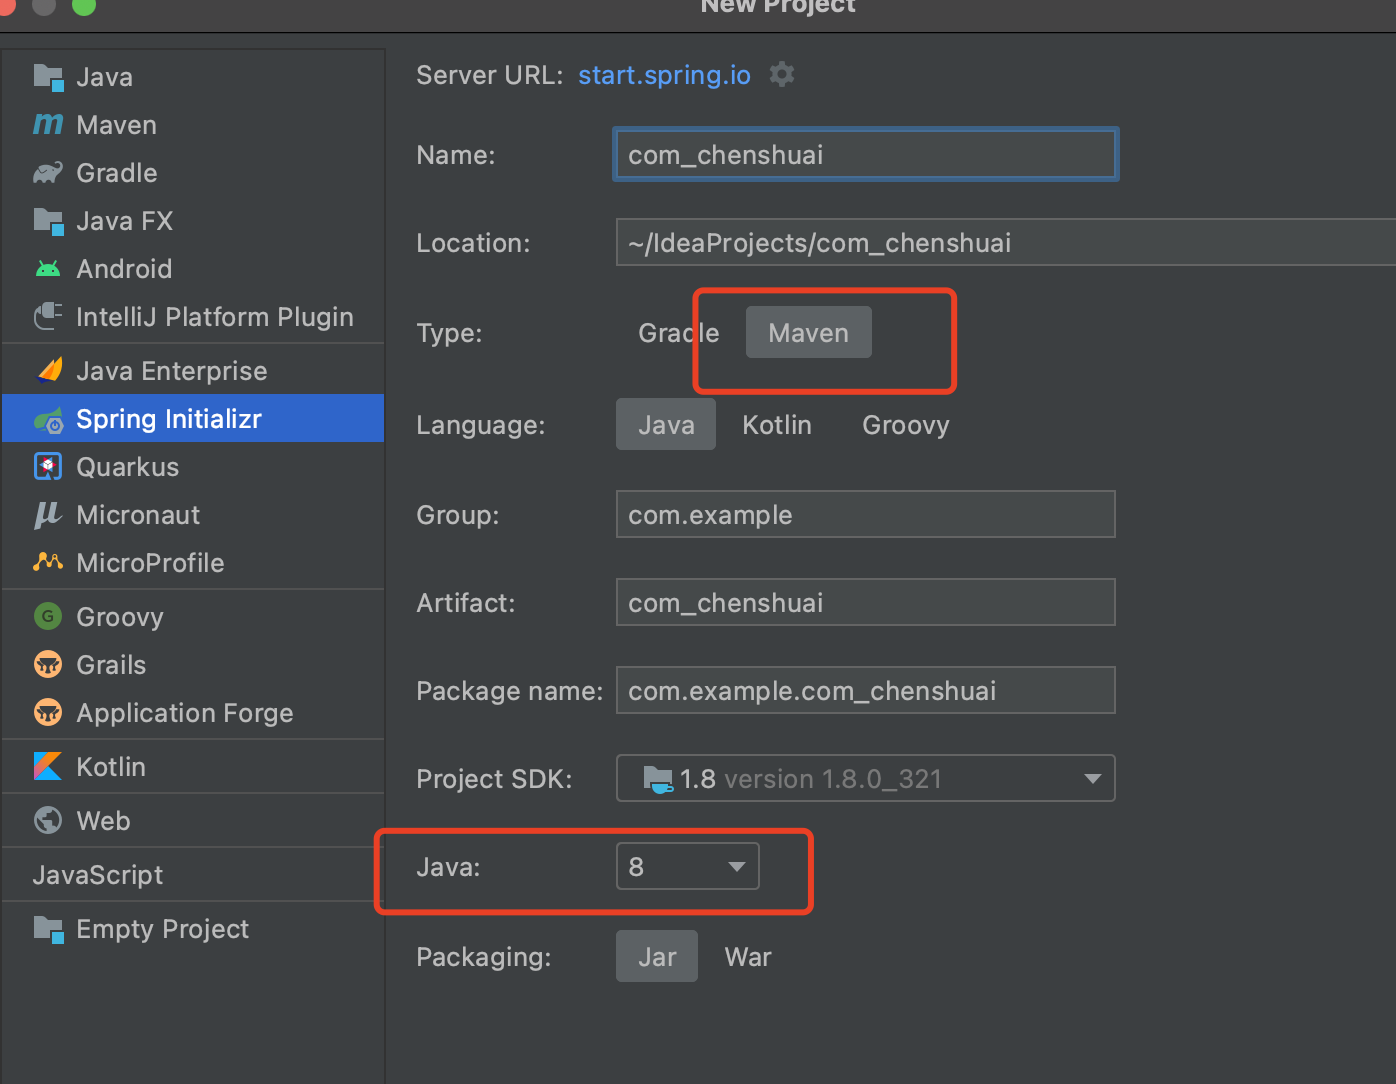Viewport: 1396px width, 1084px height.
Task: Click the Kotlin generator icon
Action: click(47, 766)
